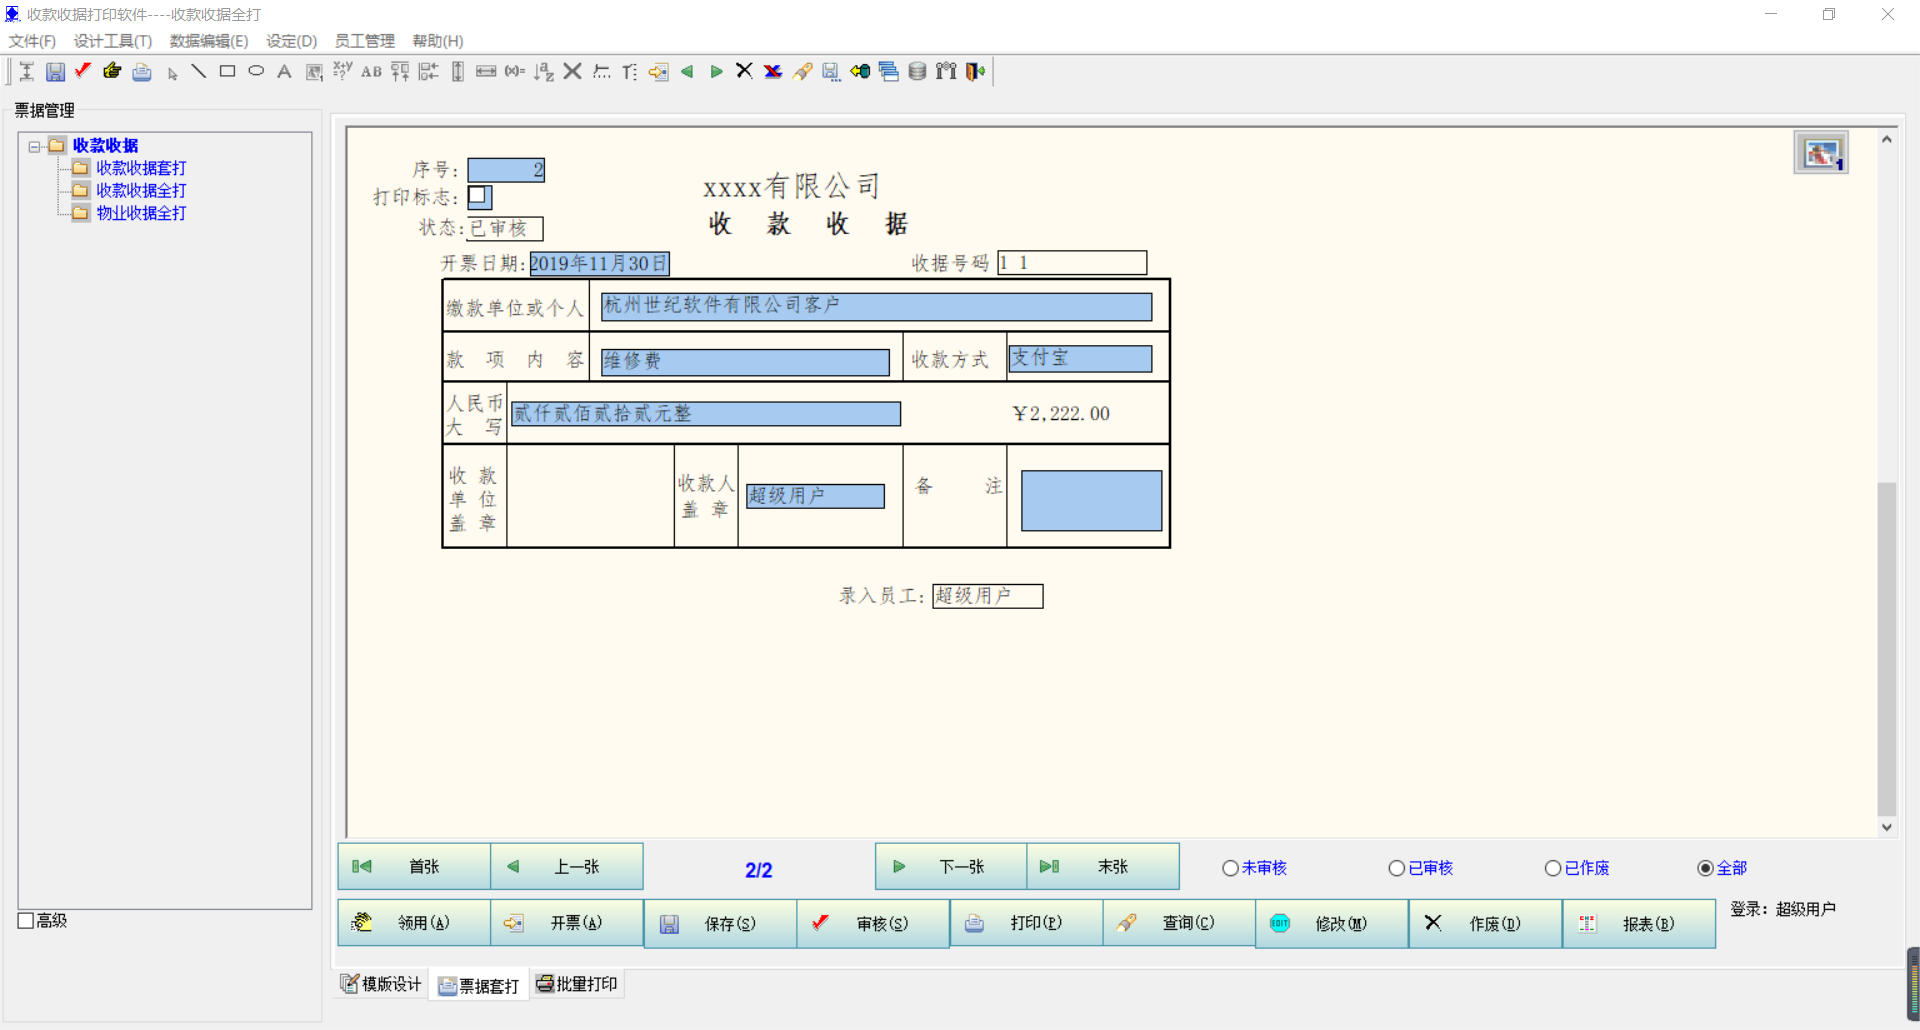
Task: Click the 开票(A) button
Action: pyautogui.click(x=567, y=923)
